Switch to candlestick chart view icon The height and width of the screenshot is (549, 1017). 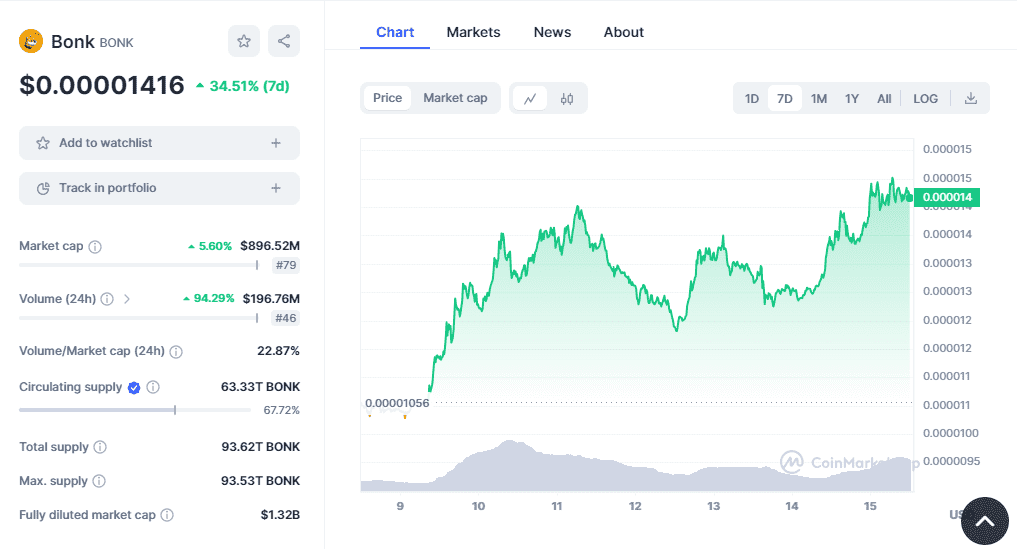pyautogui.click(x=567, y=98)
